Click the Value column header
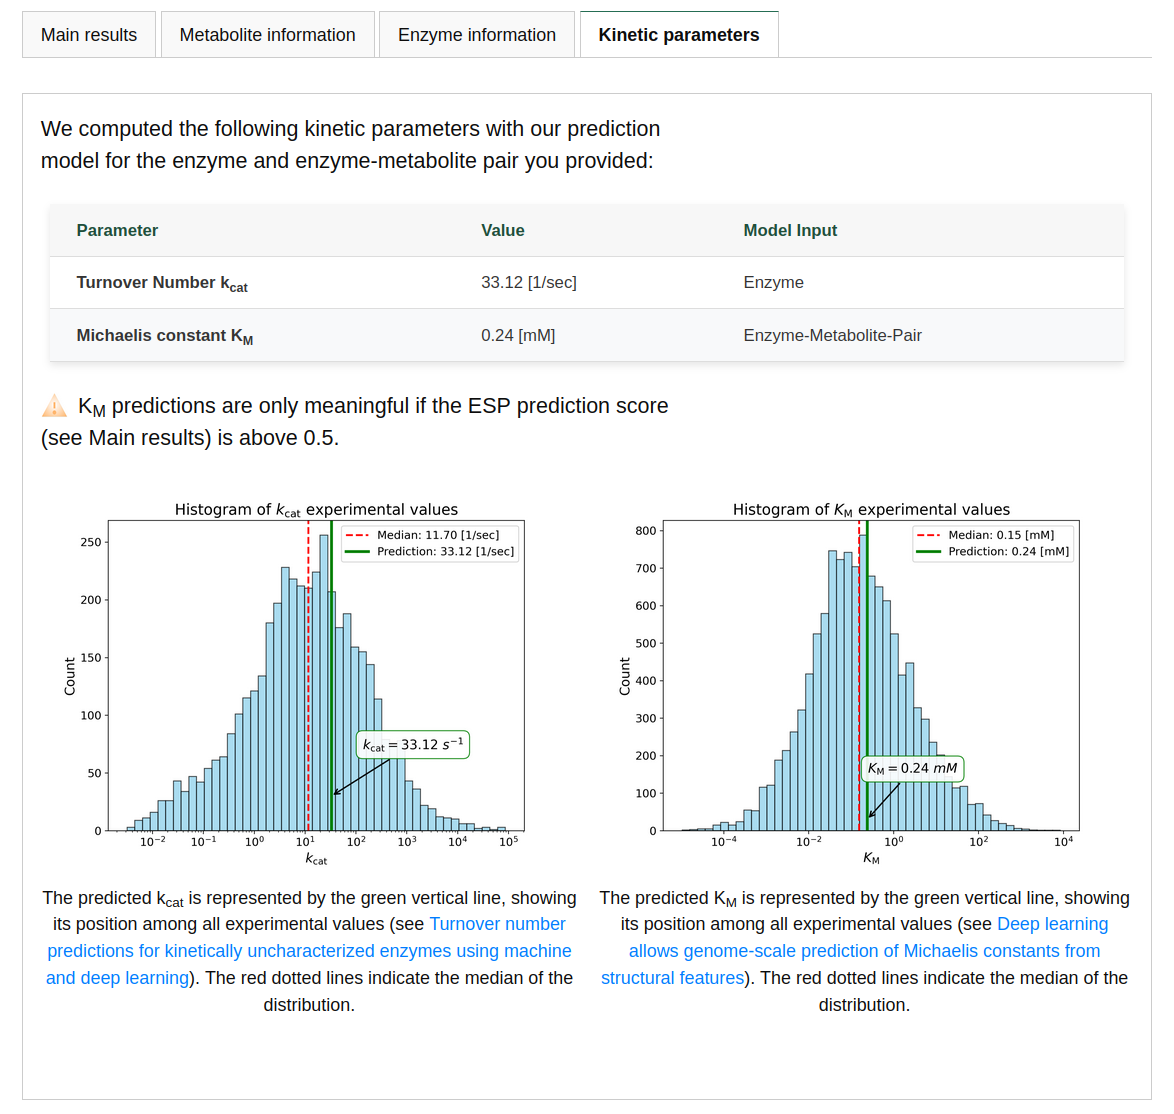The width and height of the screenshot is (1174, 1114). 502,230
